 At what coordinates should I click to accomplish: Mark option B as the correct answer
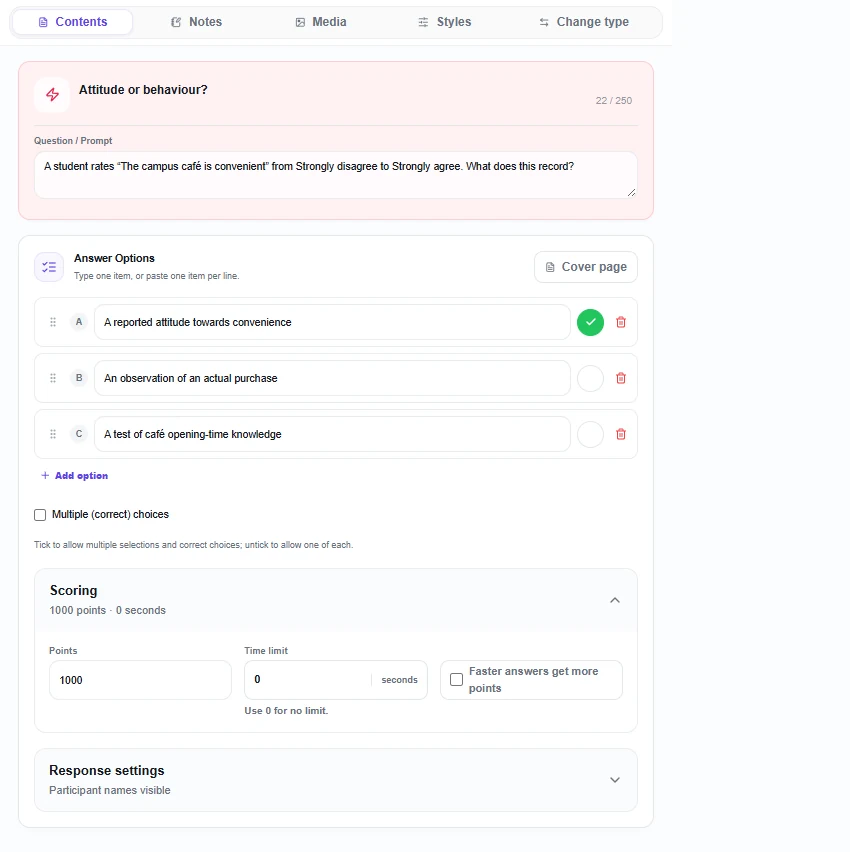point(590,378)
